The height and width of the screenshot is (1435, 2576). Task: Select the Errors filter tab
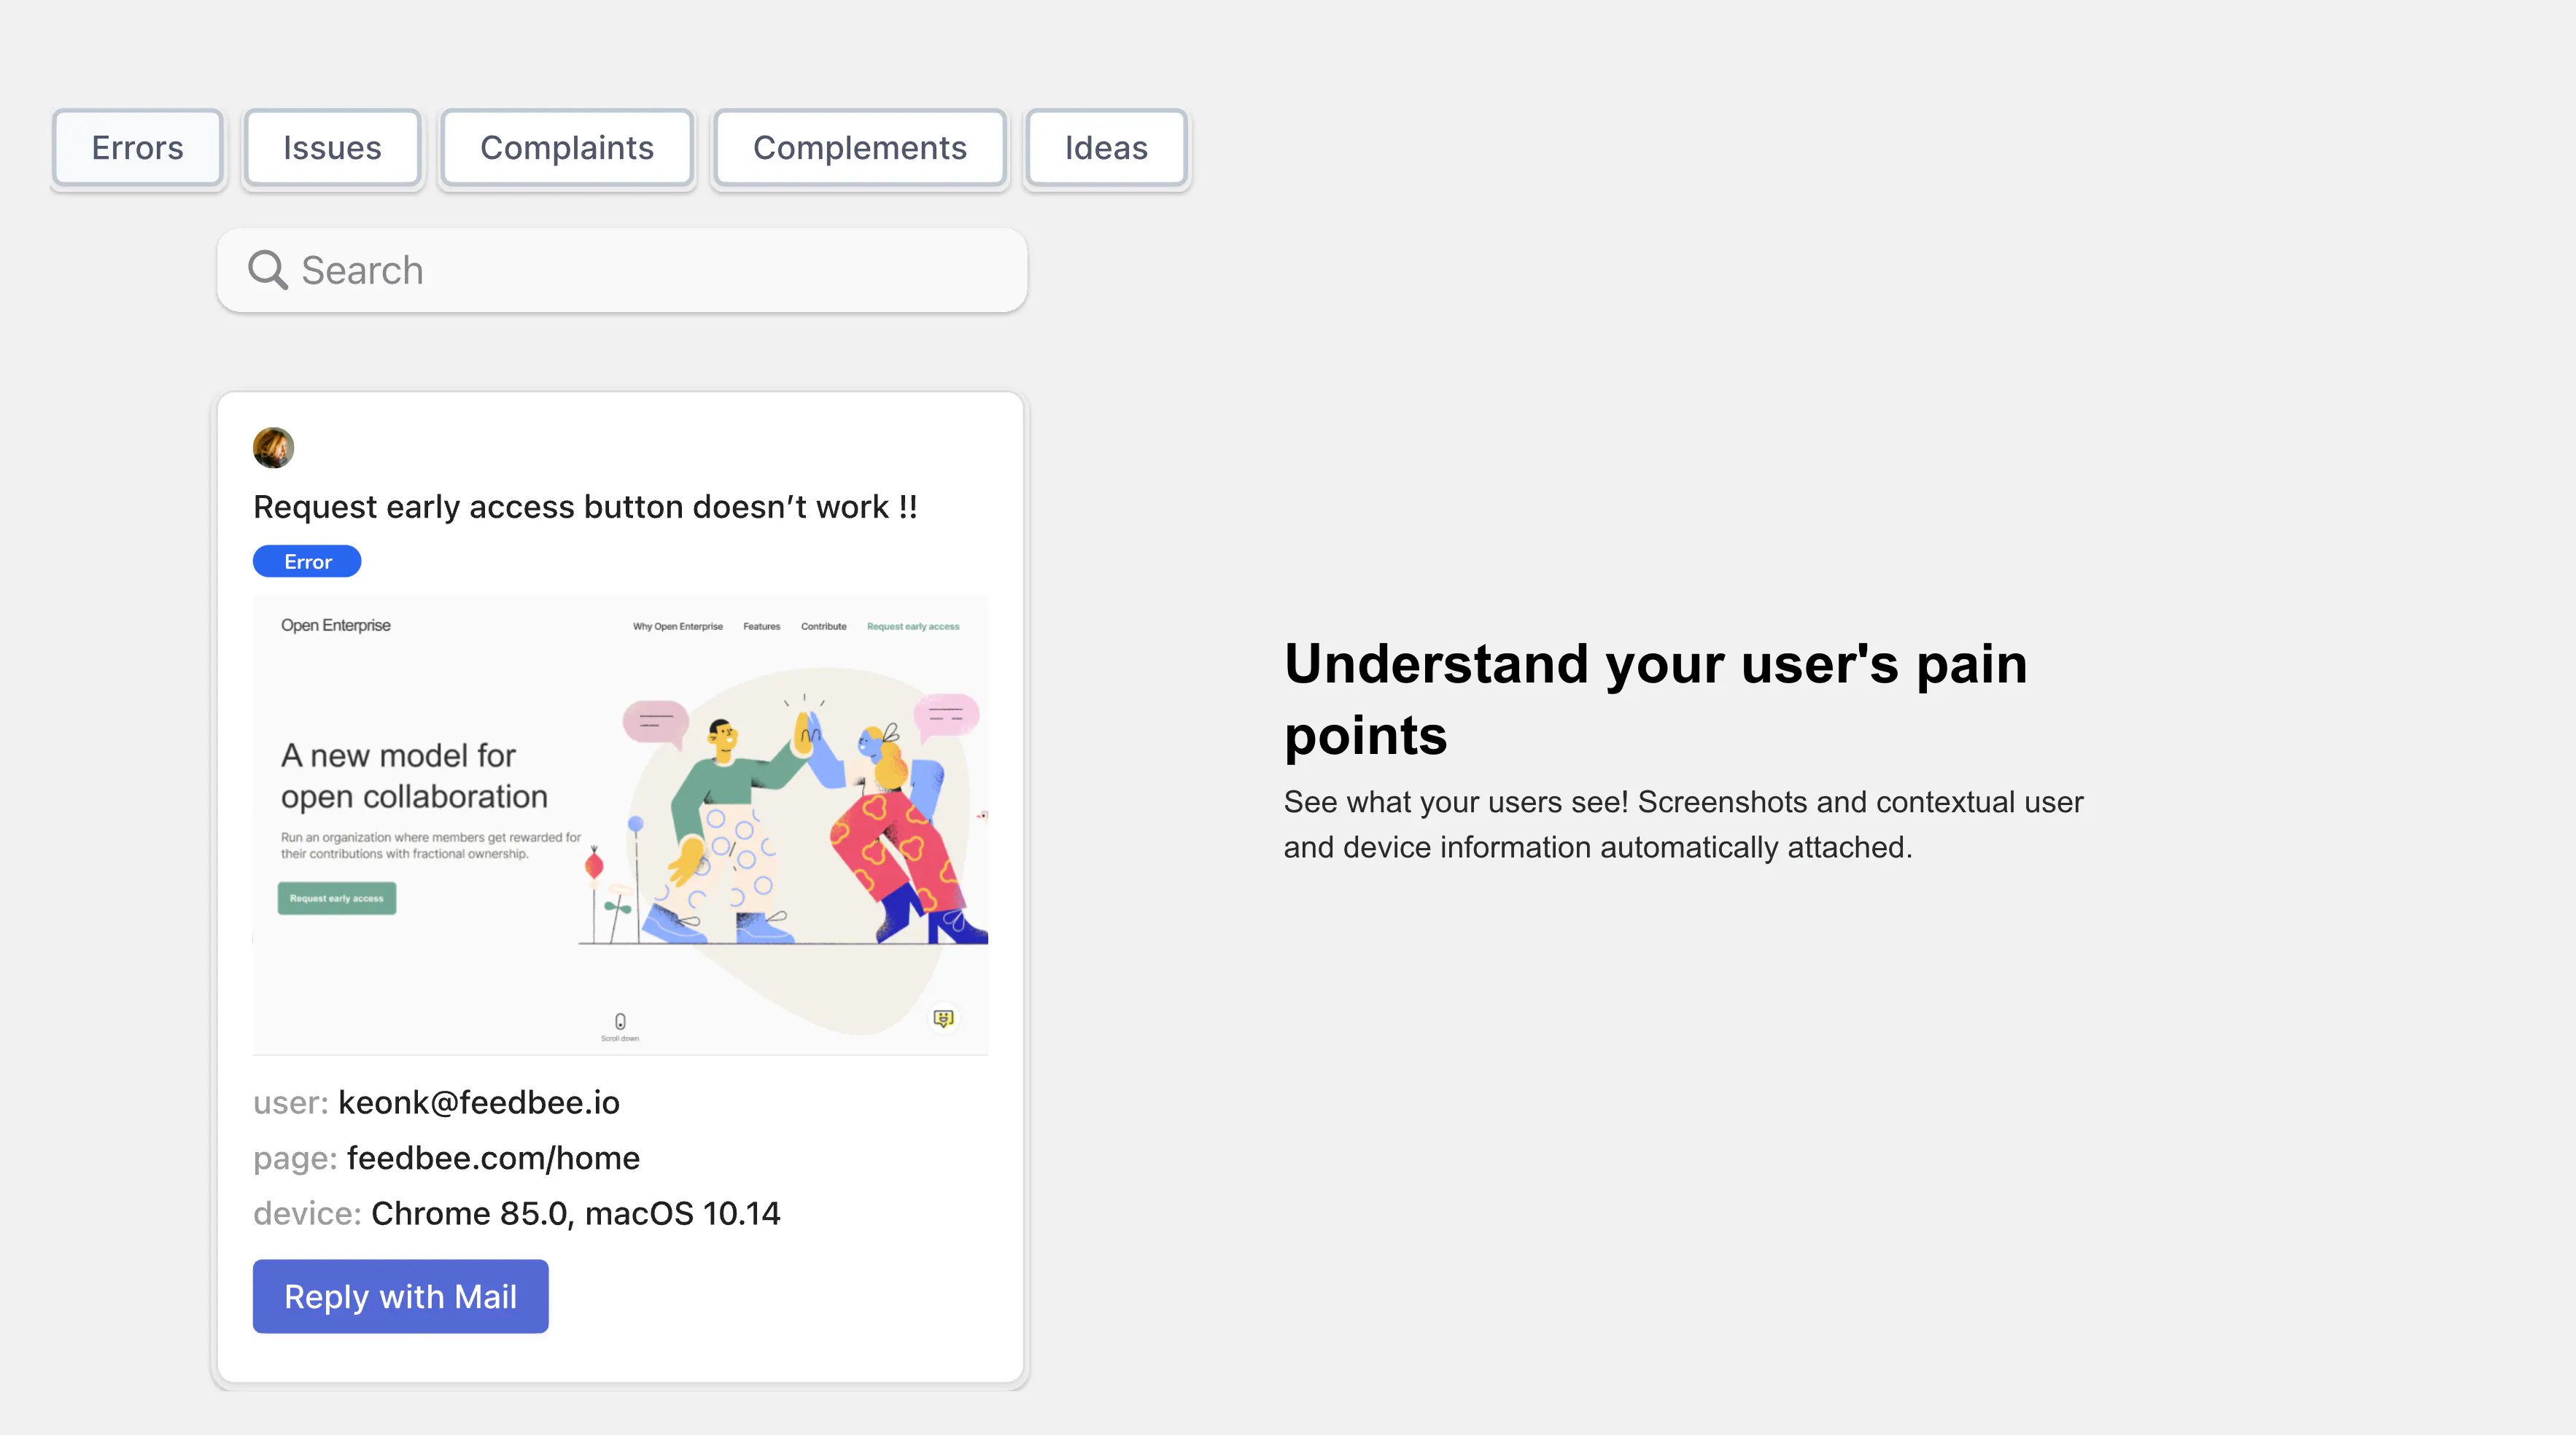[x=138, y=148]
